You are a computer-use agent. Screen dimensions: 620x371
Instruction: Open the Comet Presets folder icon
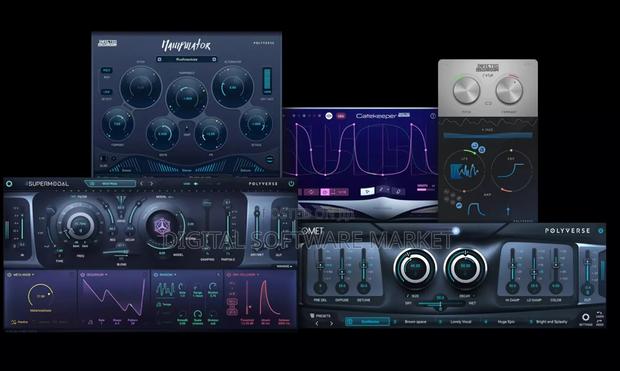click(312, 316)
